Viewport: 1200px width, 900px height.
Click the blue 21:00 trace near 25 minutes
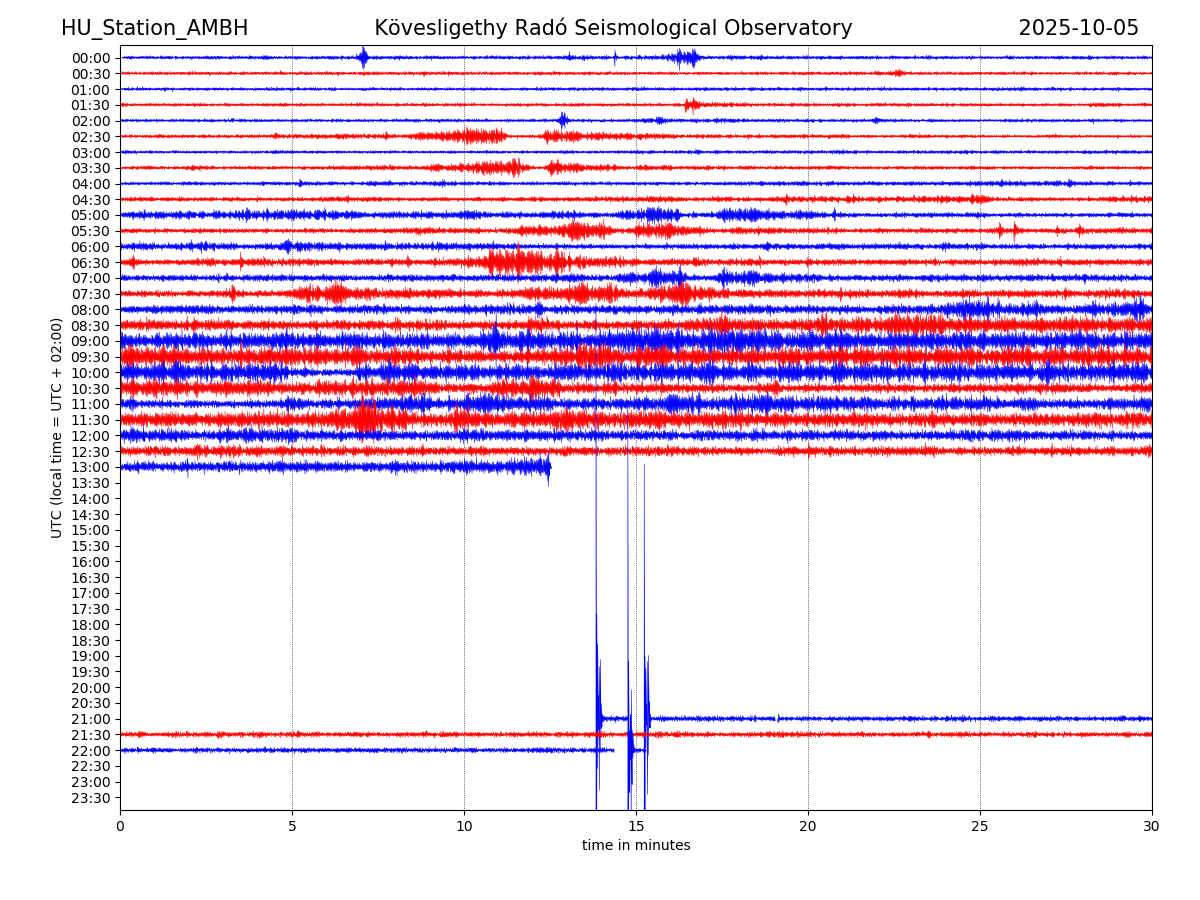(980, 718)
